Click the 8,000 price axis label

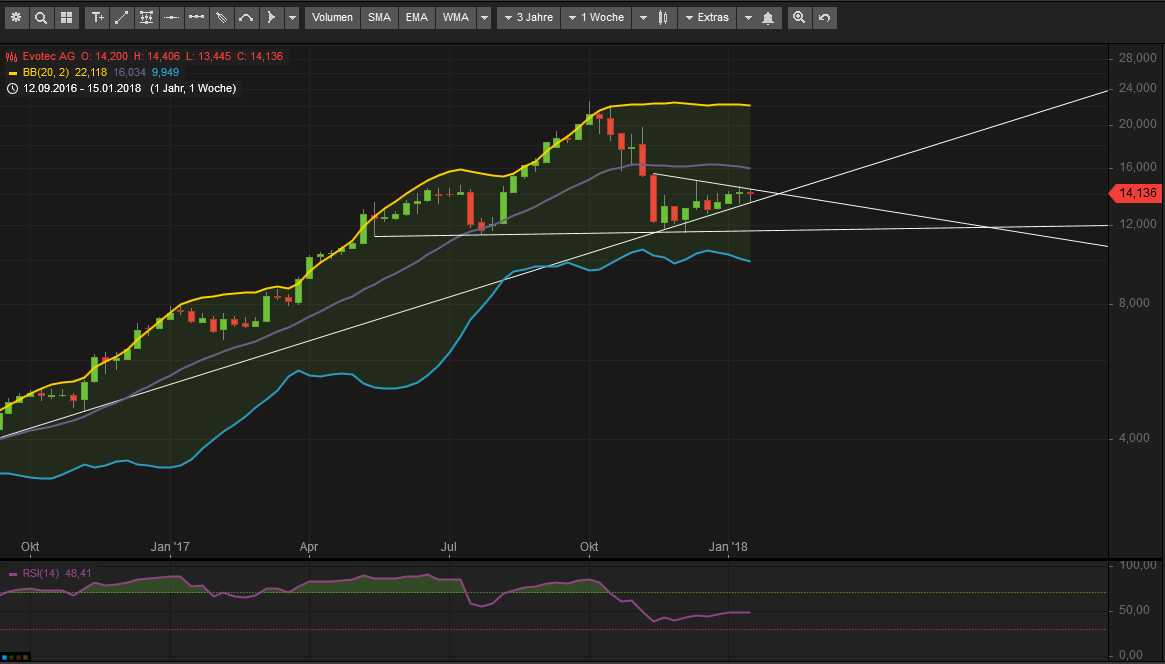[x=1134, y=303]
